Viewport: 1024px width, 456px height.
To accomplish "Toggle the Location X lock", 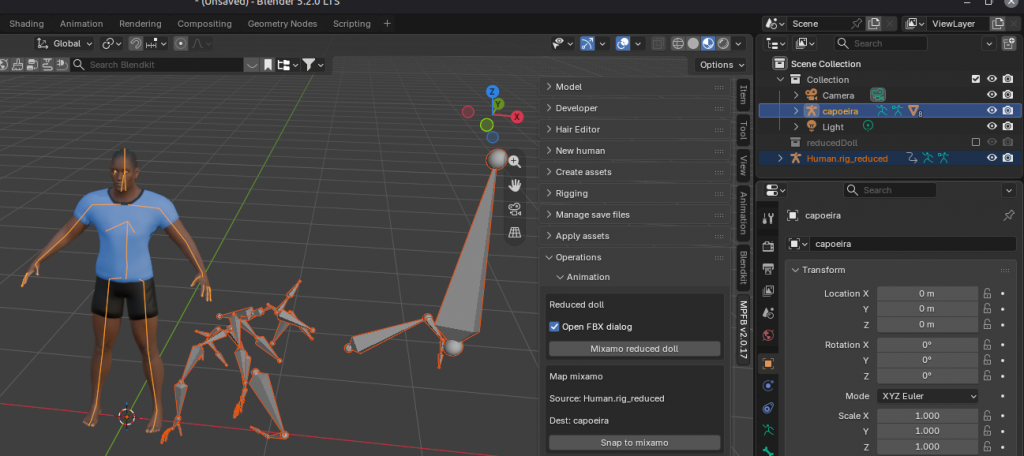I will pyautogui.click(x=987, y=293).
